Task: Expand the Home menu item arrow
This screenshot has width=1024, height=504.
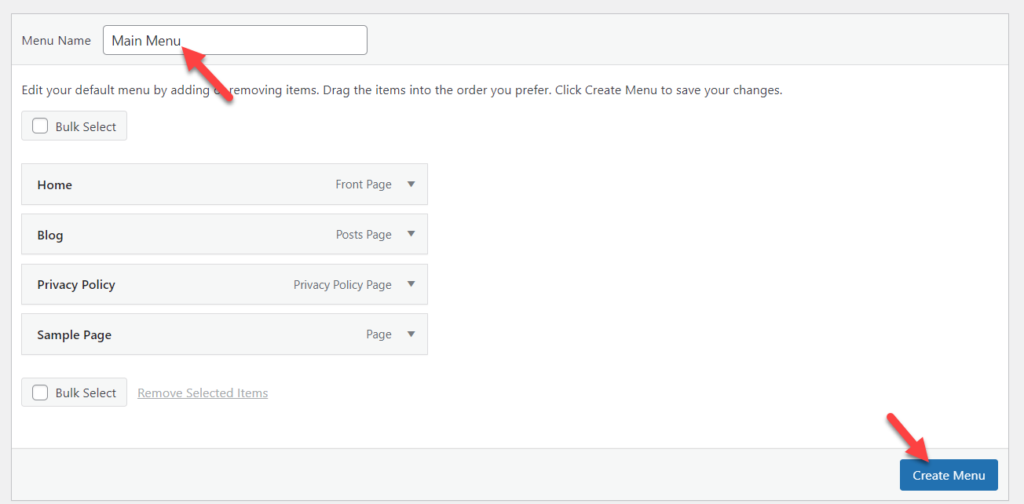Action: pyautogui.click(x=410, y=184)
